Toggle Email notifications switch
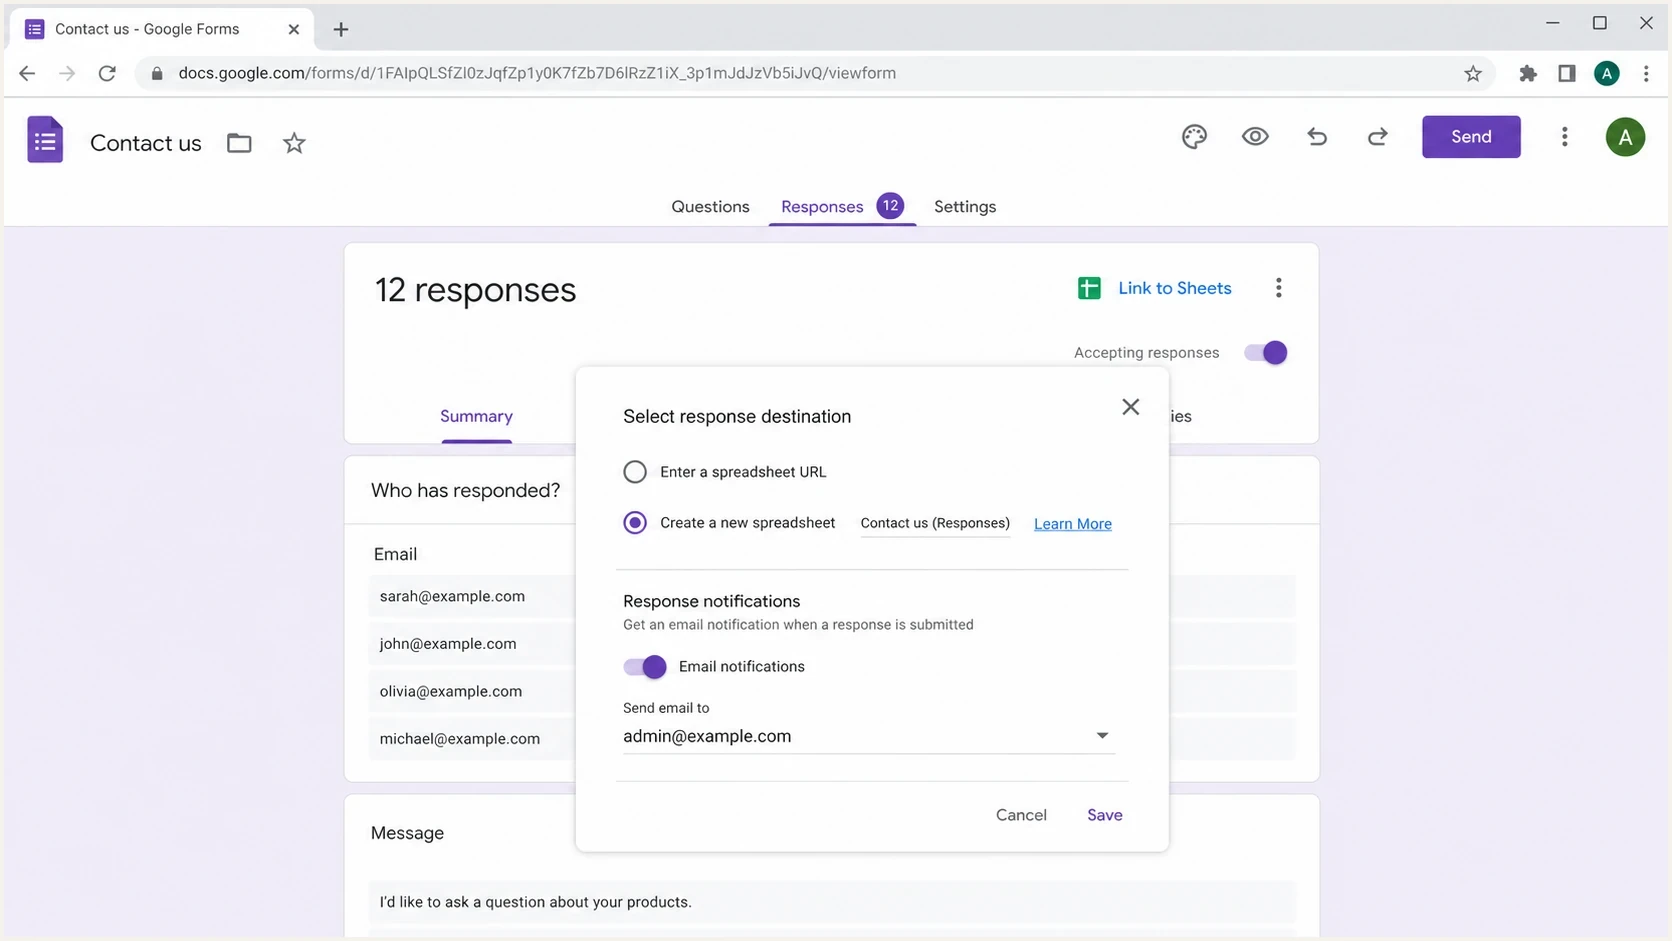This screenshot has height=941, width=1672. [x=645, y=667]
